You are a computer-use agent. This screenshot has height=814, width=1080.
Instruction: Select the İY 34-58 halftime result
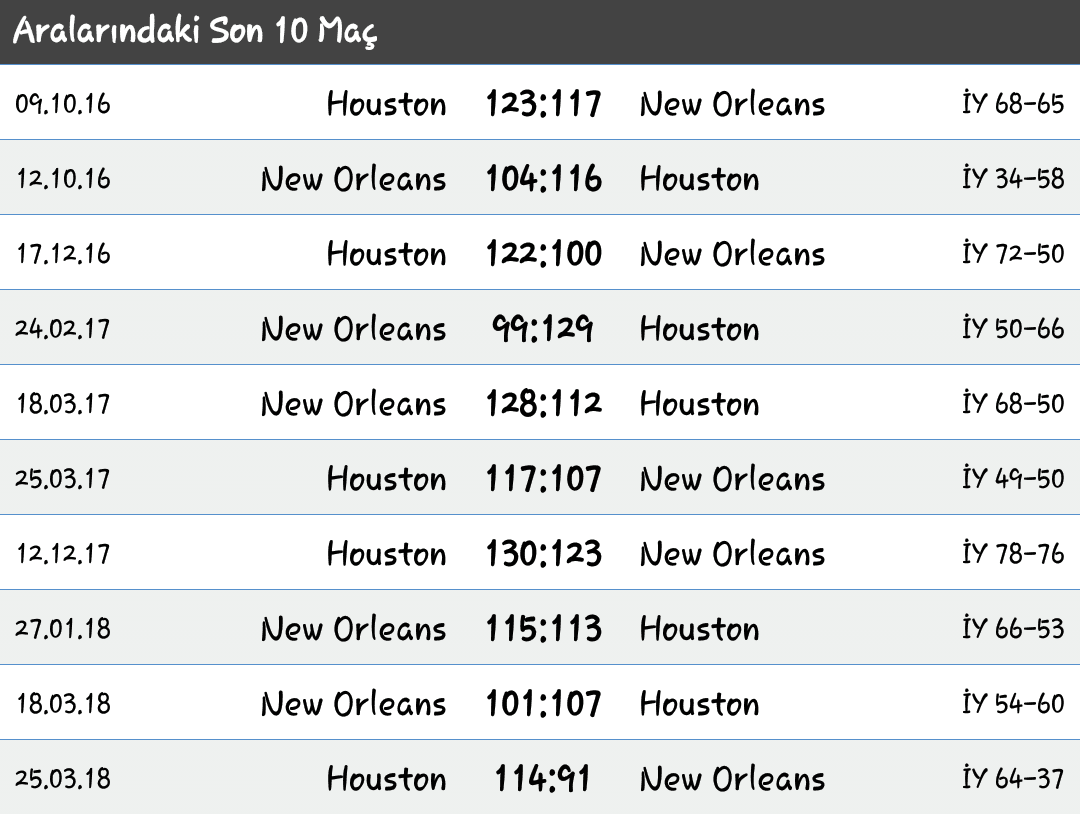coord(1013,178)
